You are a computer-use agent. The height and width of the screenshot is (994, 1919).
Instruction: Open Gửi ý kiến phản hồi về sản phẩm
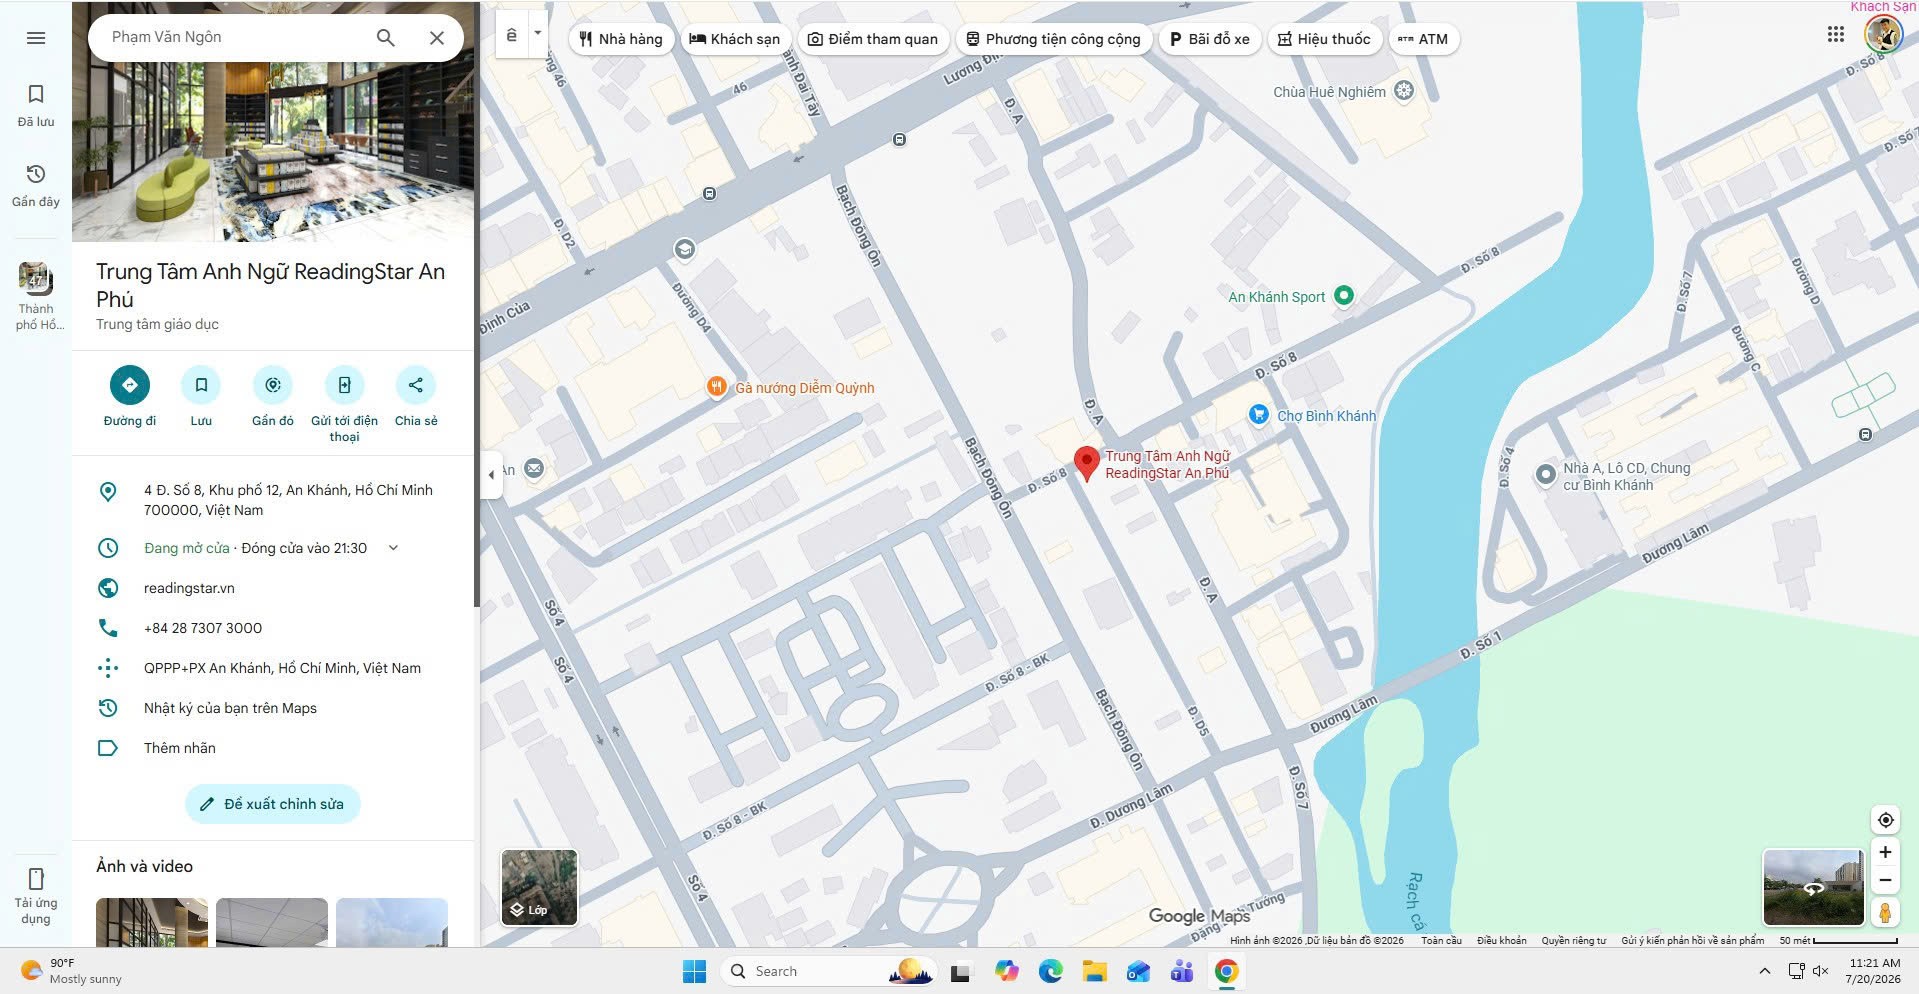(1692, 940)
